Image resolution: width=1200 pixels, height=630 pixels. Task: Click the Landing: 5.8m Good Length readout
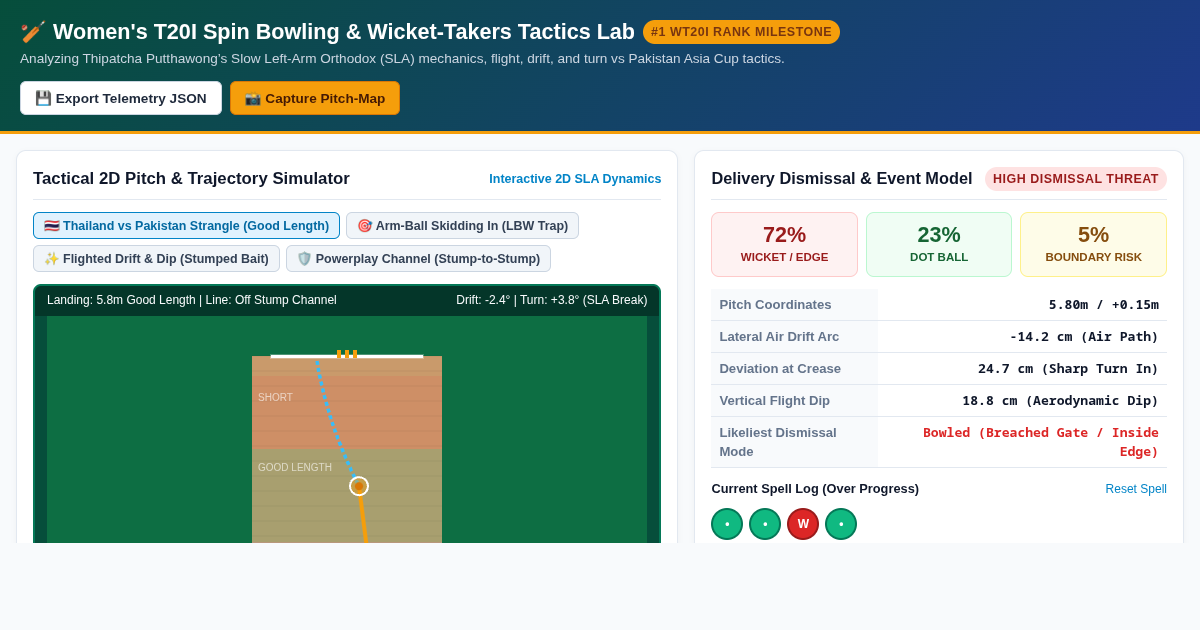[x=192, y=300]
